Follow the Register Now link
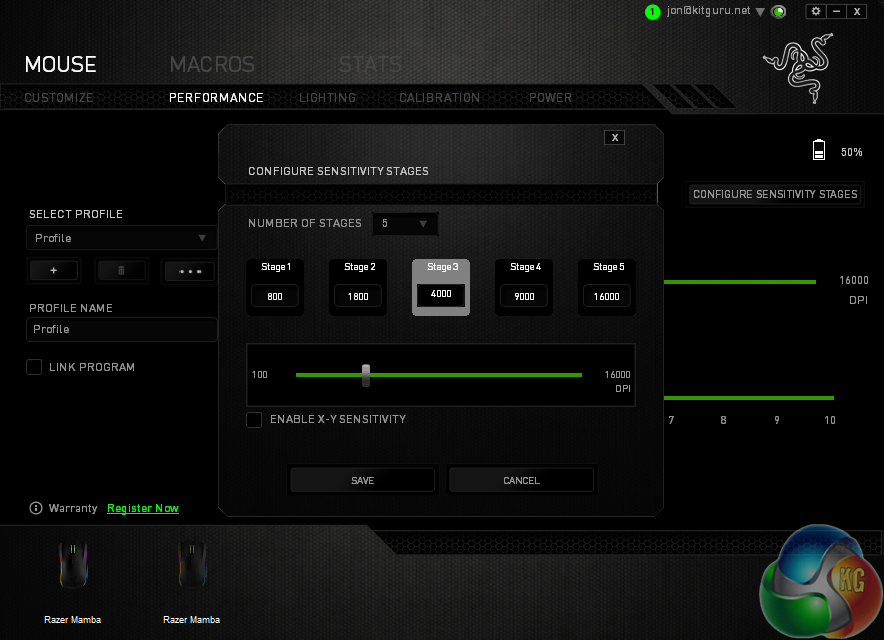The height and width of the screenshot is (640, 884). tap(143, 508)
